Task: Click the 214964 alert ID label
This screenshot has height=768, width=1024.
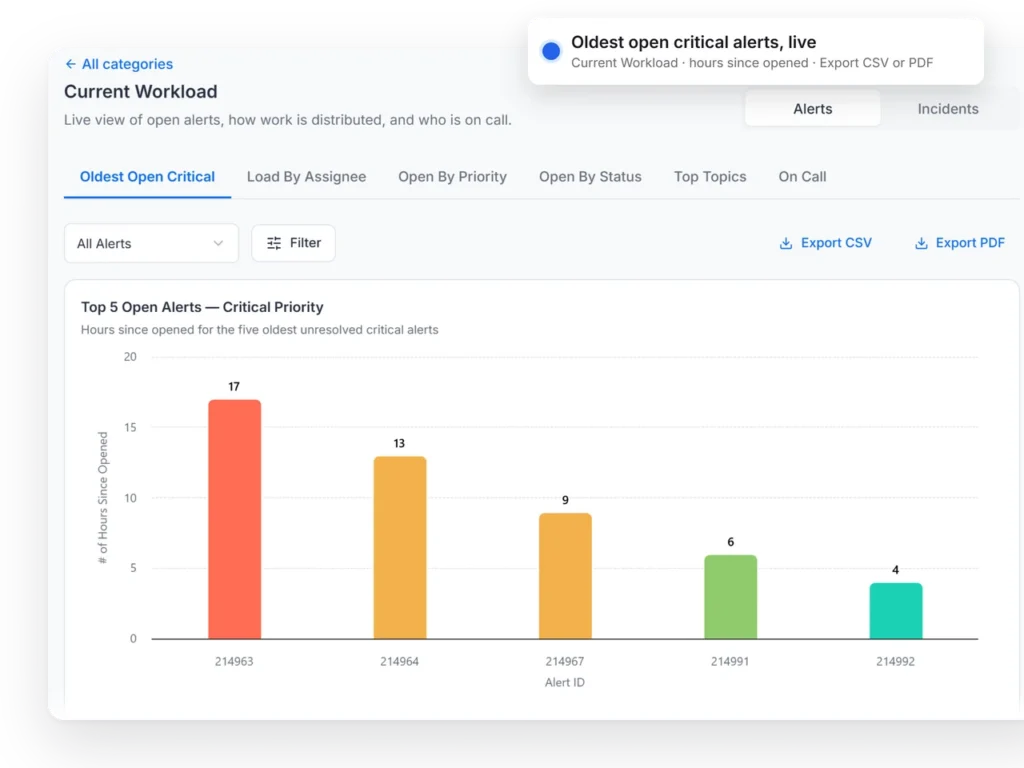Action: click(399, 662)
